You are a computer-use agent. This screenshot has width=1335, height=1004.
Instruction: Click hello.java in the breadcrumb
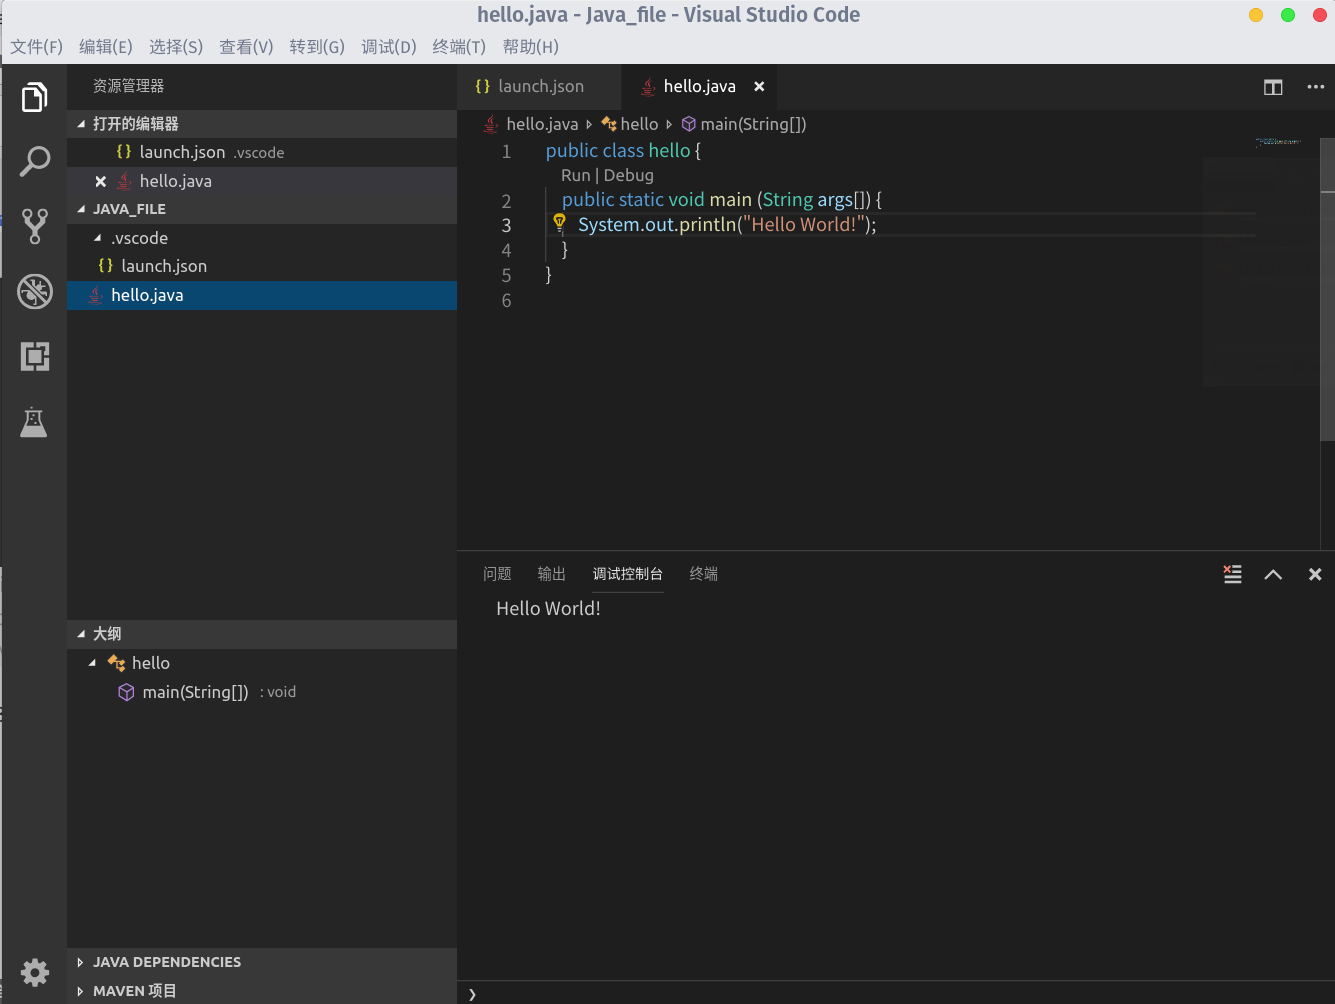point(542,124)
